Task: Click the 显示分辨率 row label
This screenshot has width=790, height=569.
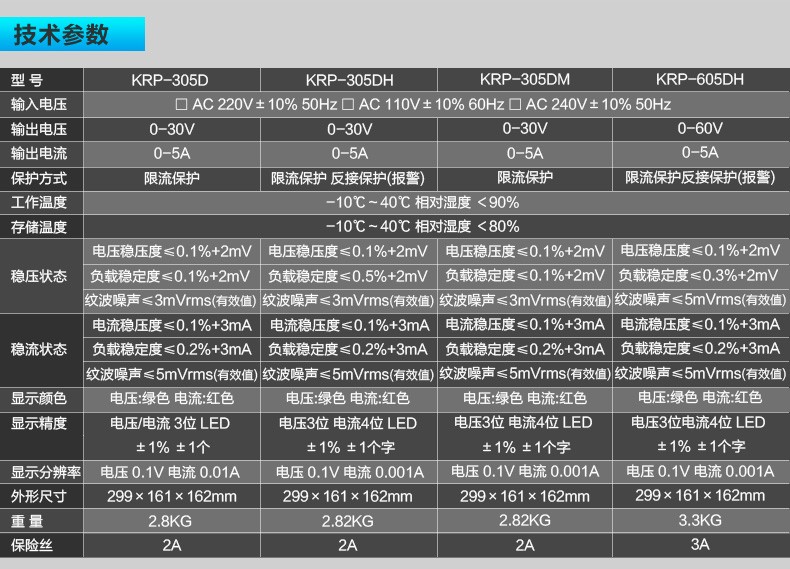Action: [46, 472]
